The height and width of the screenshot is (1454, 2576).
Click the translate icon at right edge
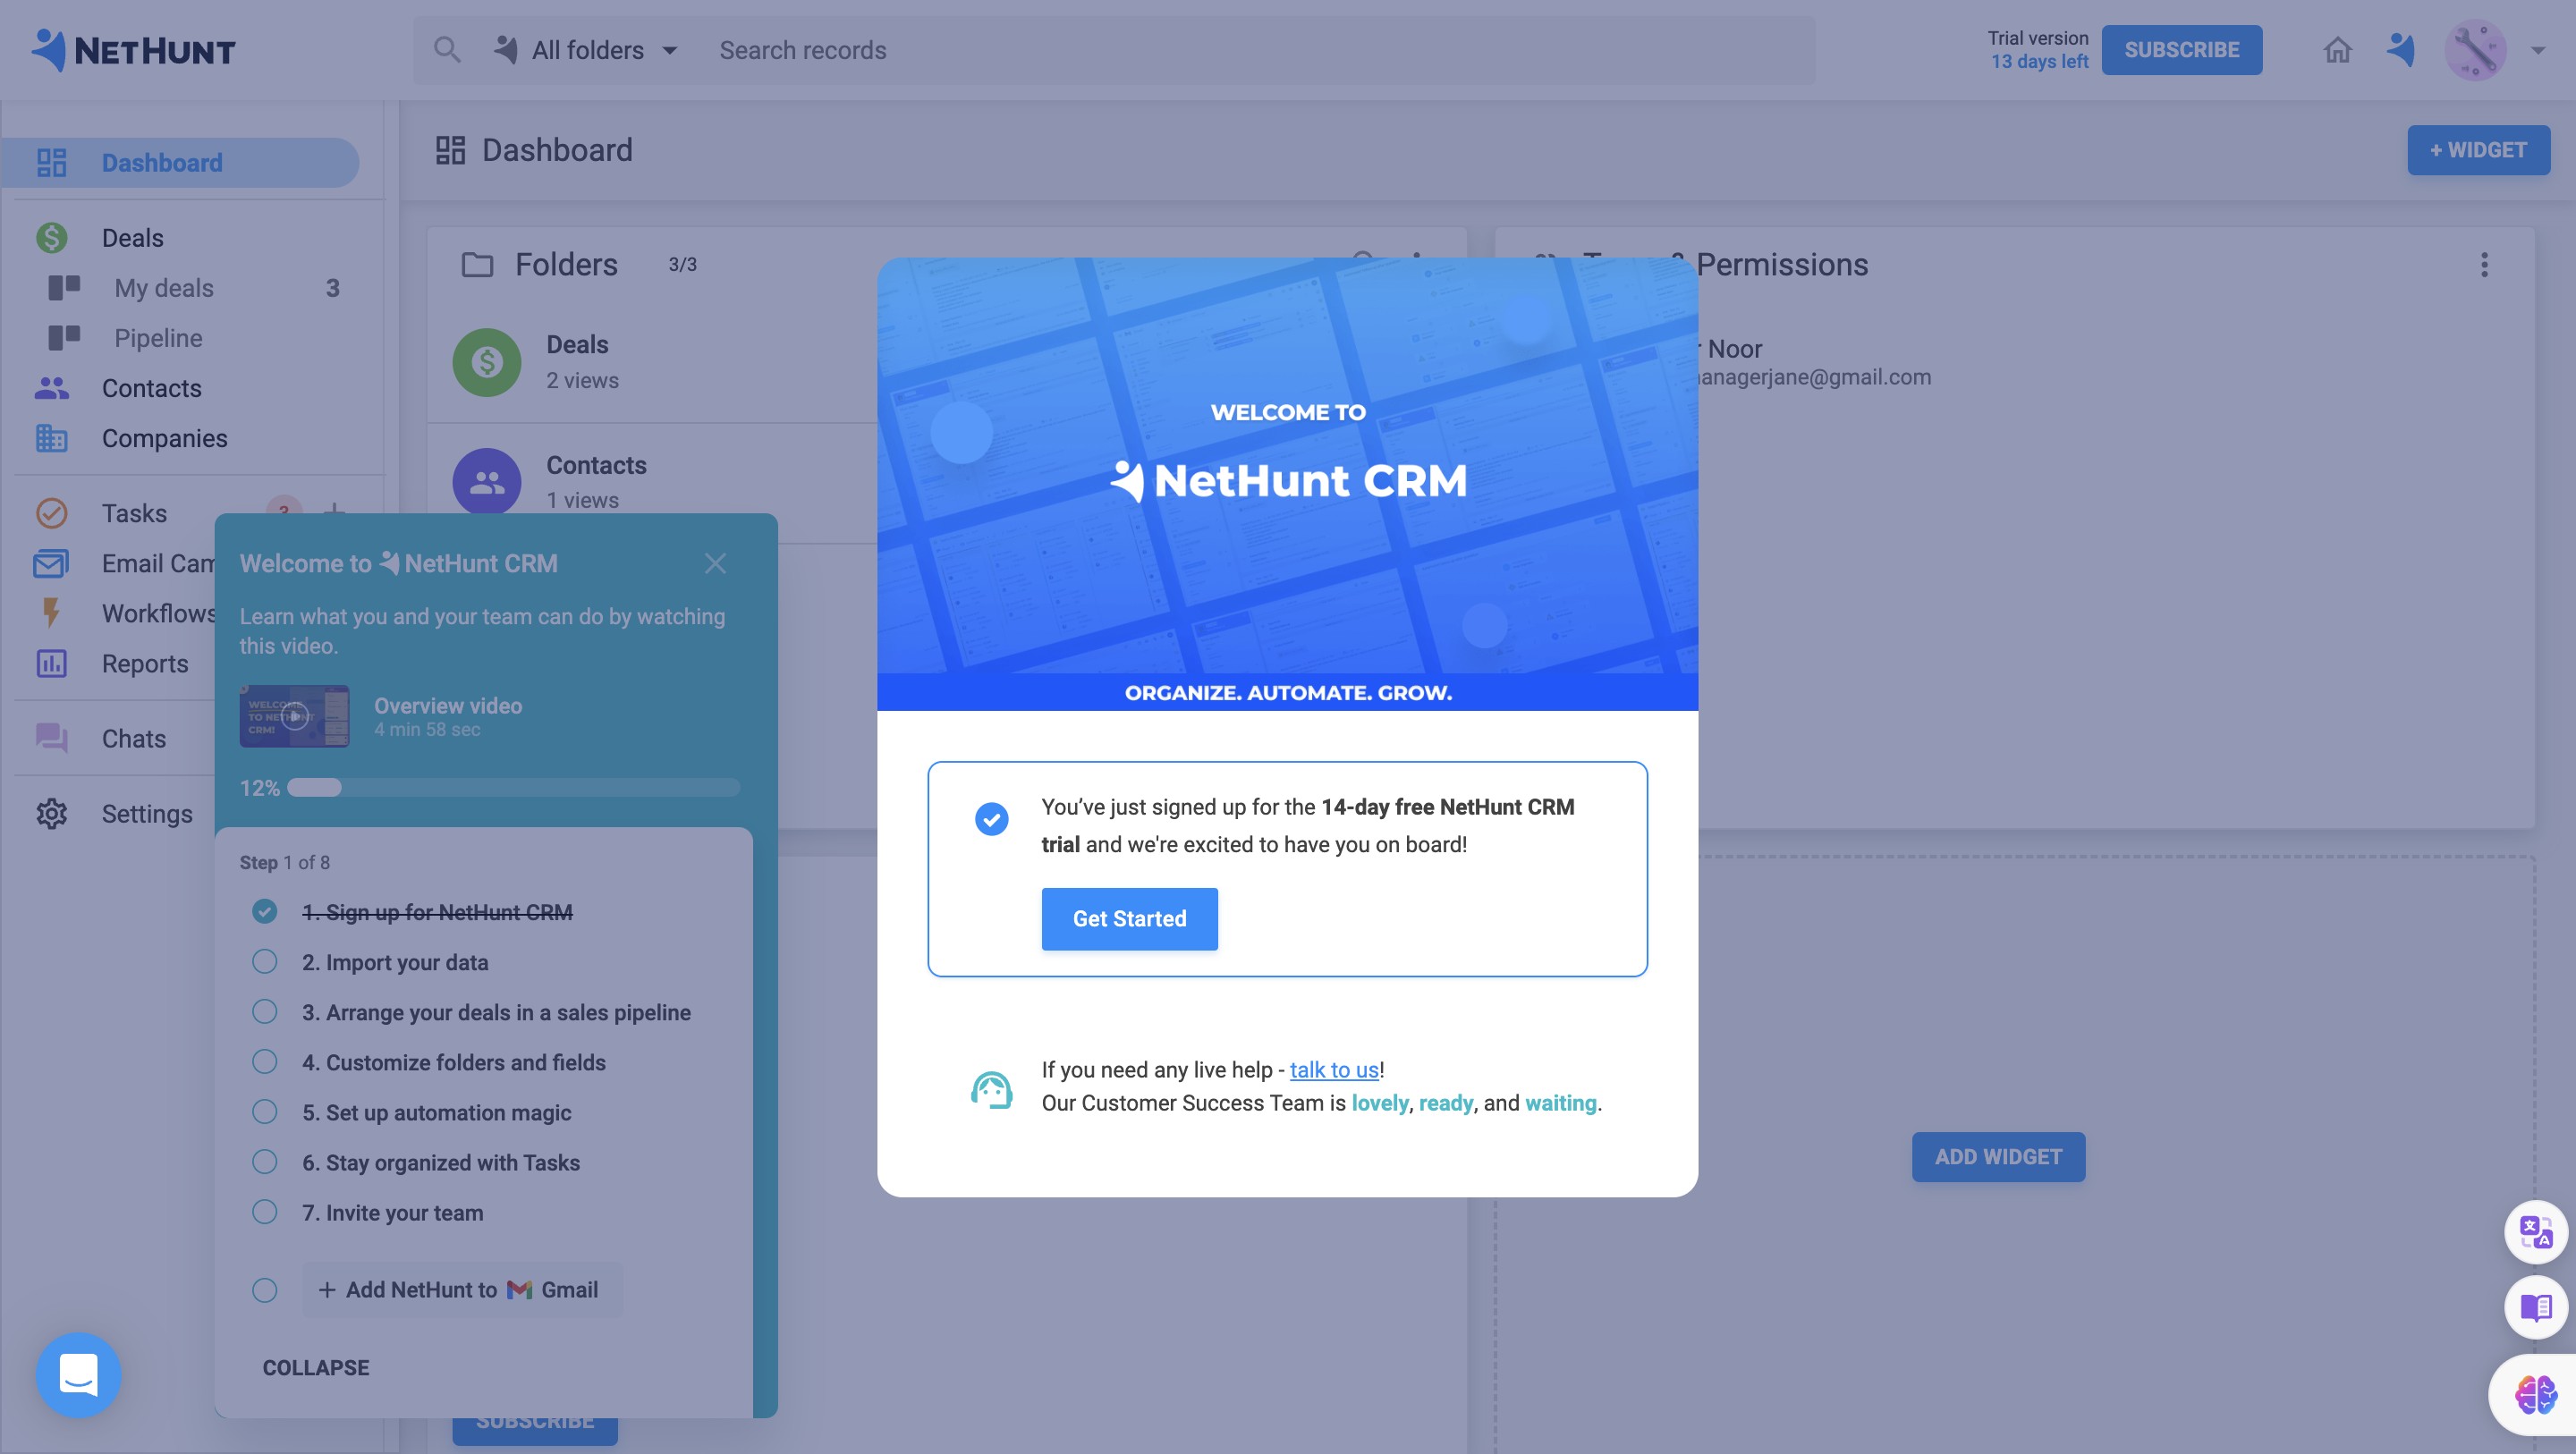pos(2535,1232)
